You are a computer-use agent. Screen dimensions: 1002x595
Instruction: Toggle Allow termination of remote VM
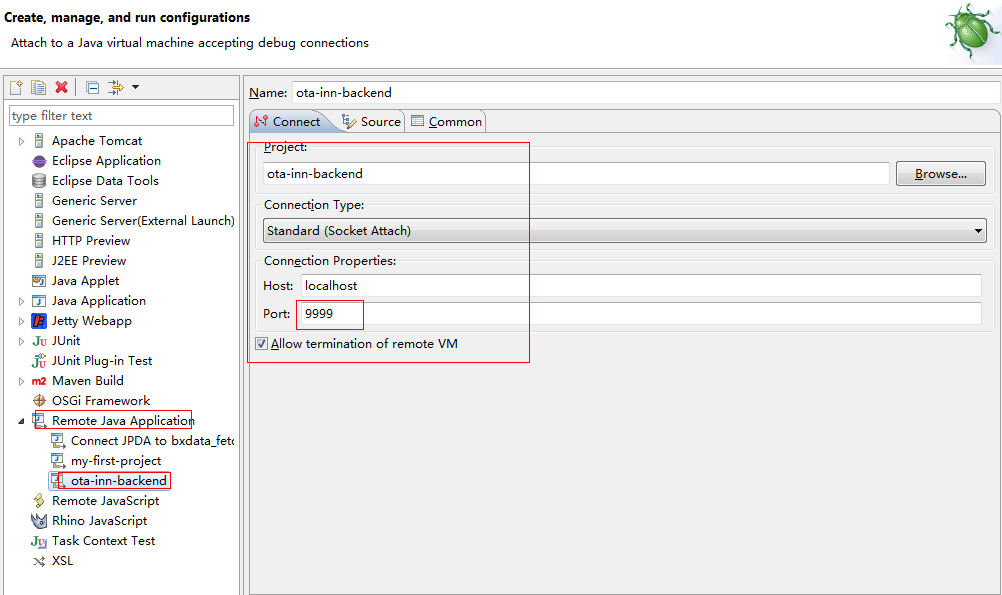pyautogui.click(x=262, y=344)
